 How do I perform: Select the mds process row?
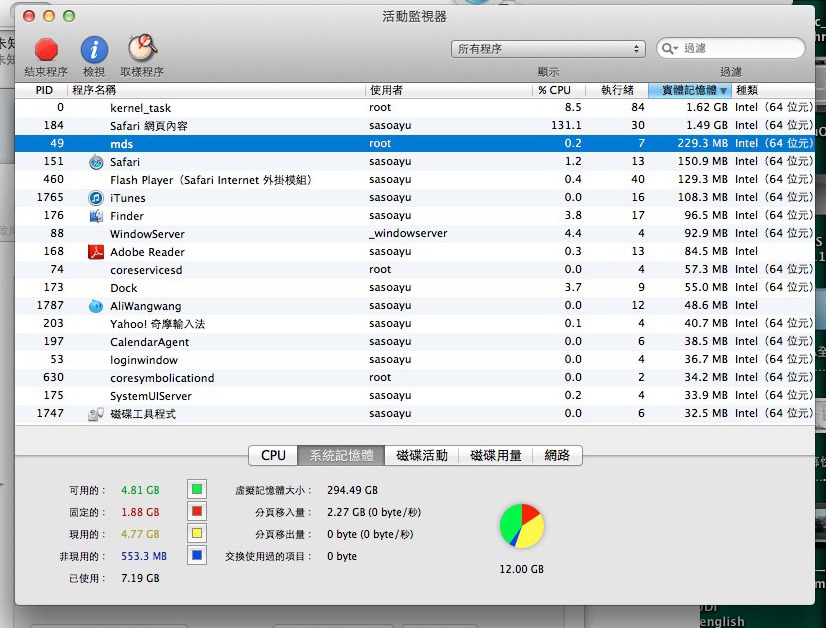415,143
